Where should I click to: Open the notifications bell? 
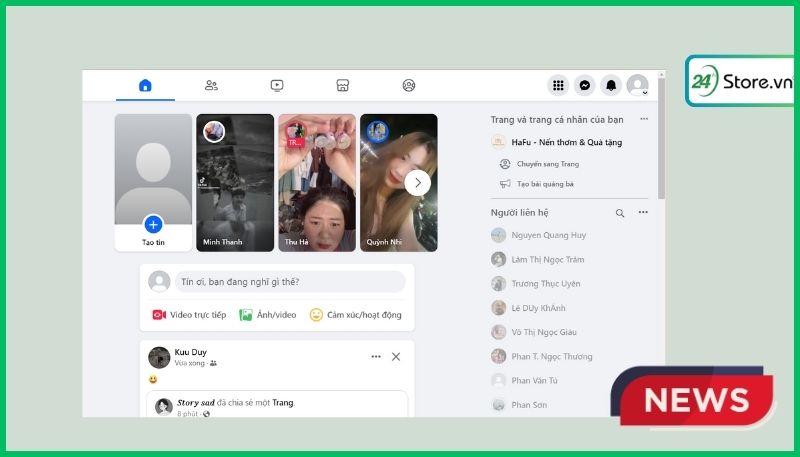pos(611,85)
